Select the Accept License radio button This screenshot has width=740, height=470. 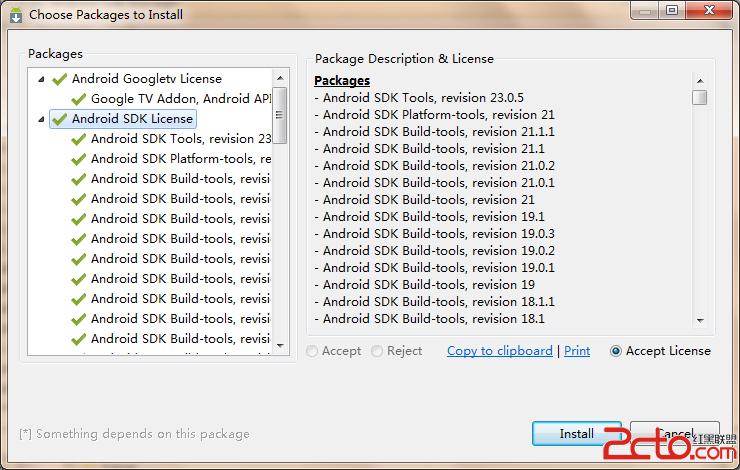click(x=616, y=351)
